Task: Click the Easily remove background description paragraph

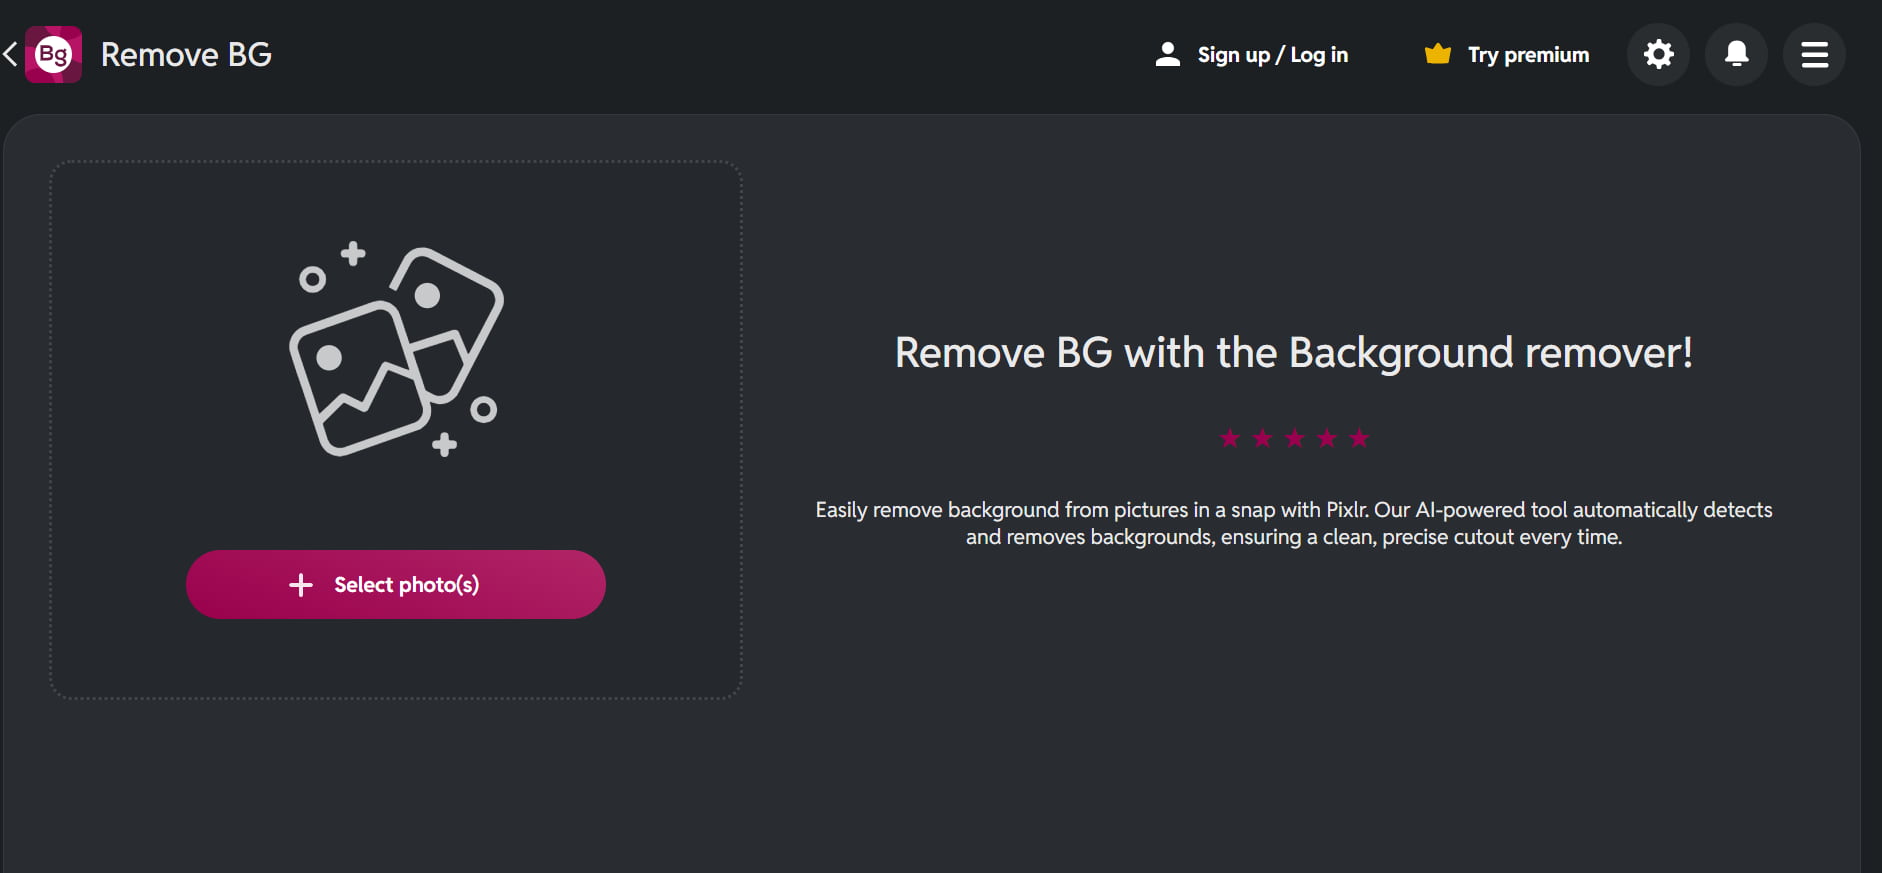Action: pos(1293,523)
